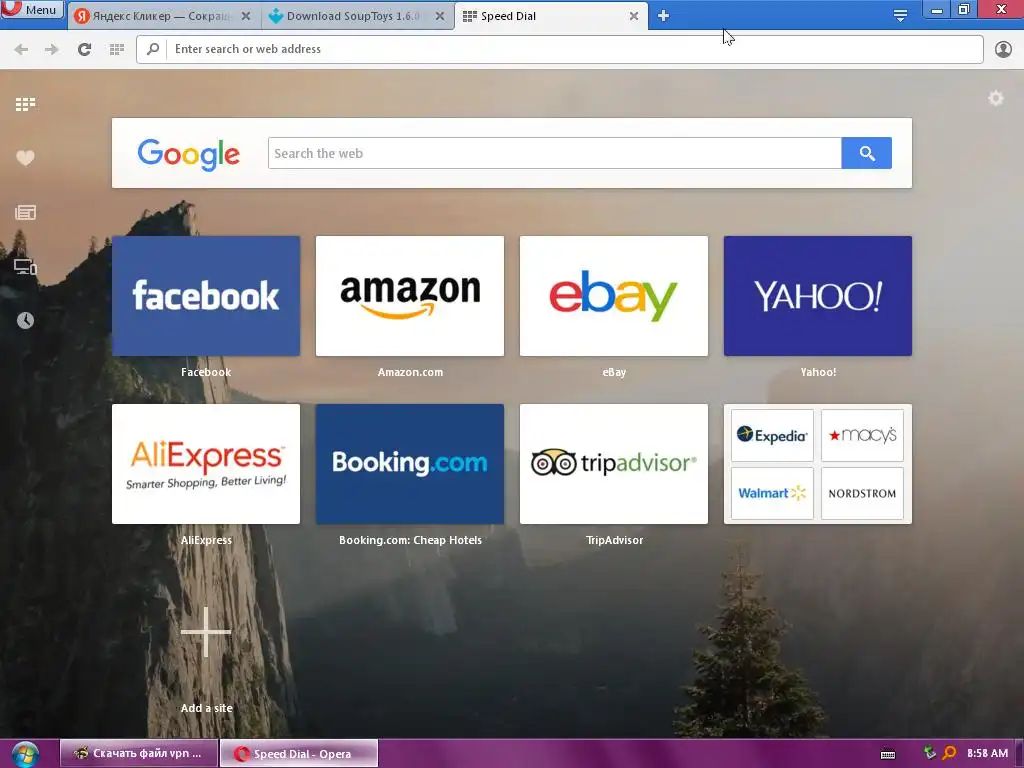
Task: Click the Booking.com: Cheap Hotels label
Action: (x=410, y=540)
